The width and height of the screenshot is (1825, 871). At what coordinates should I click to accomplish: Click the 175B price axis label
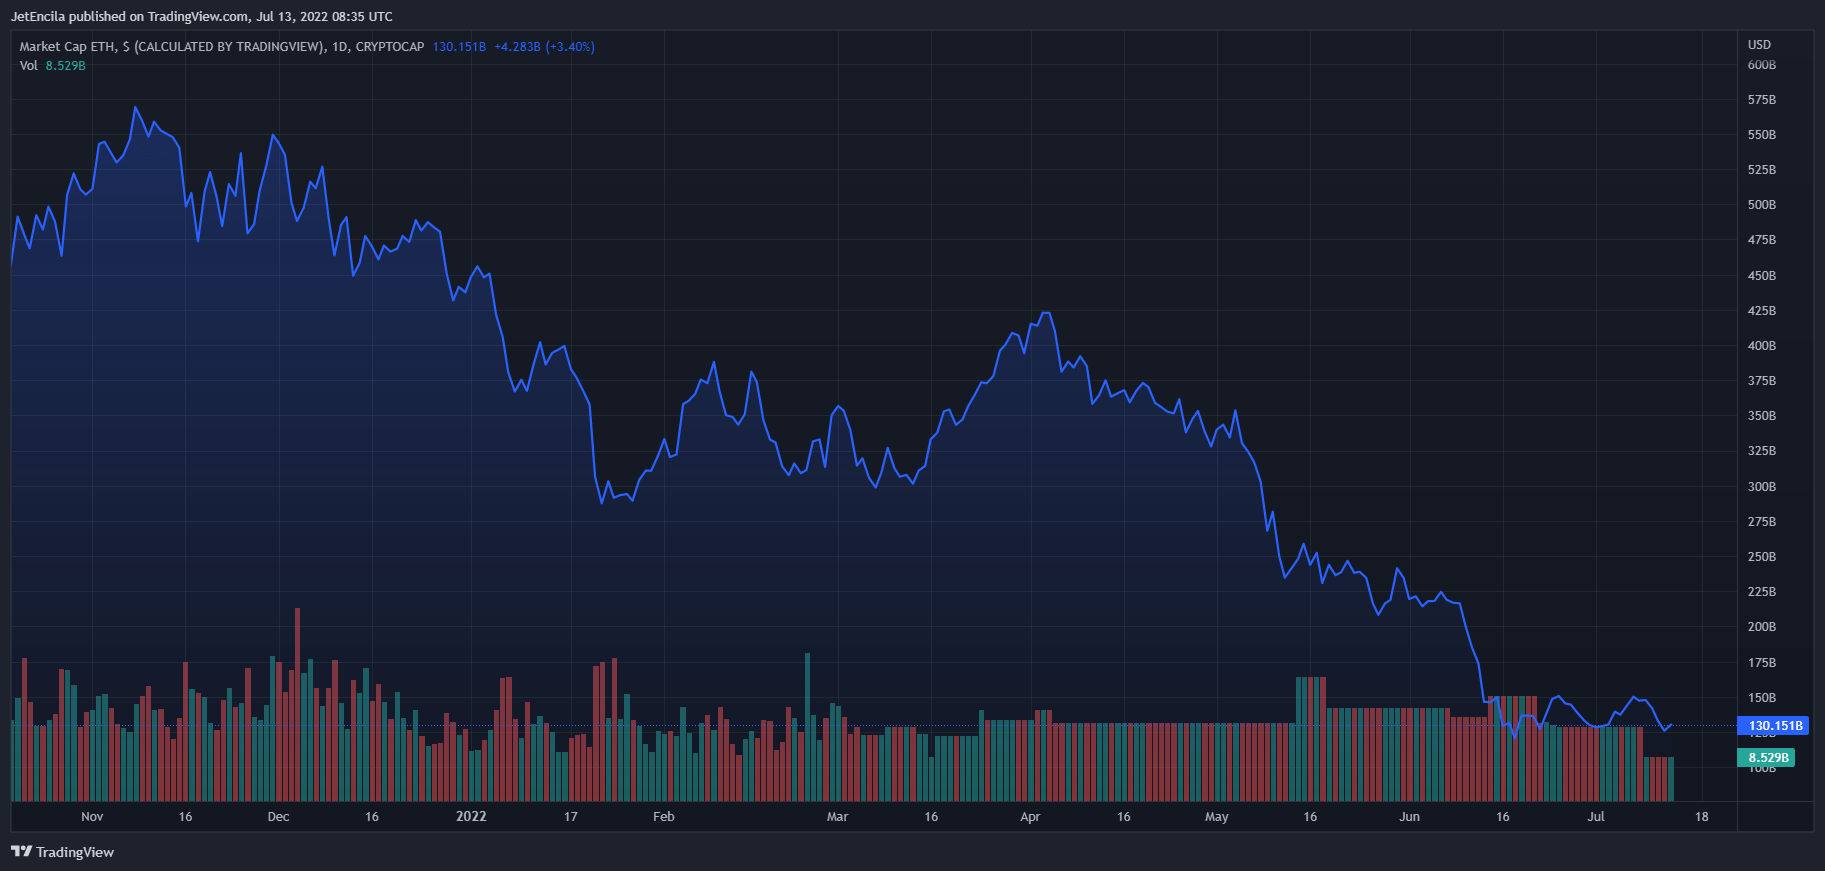[x=1762, y=663]
